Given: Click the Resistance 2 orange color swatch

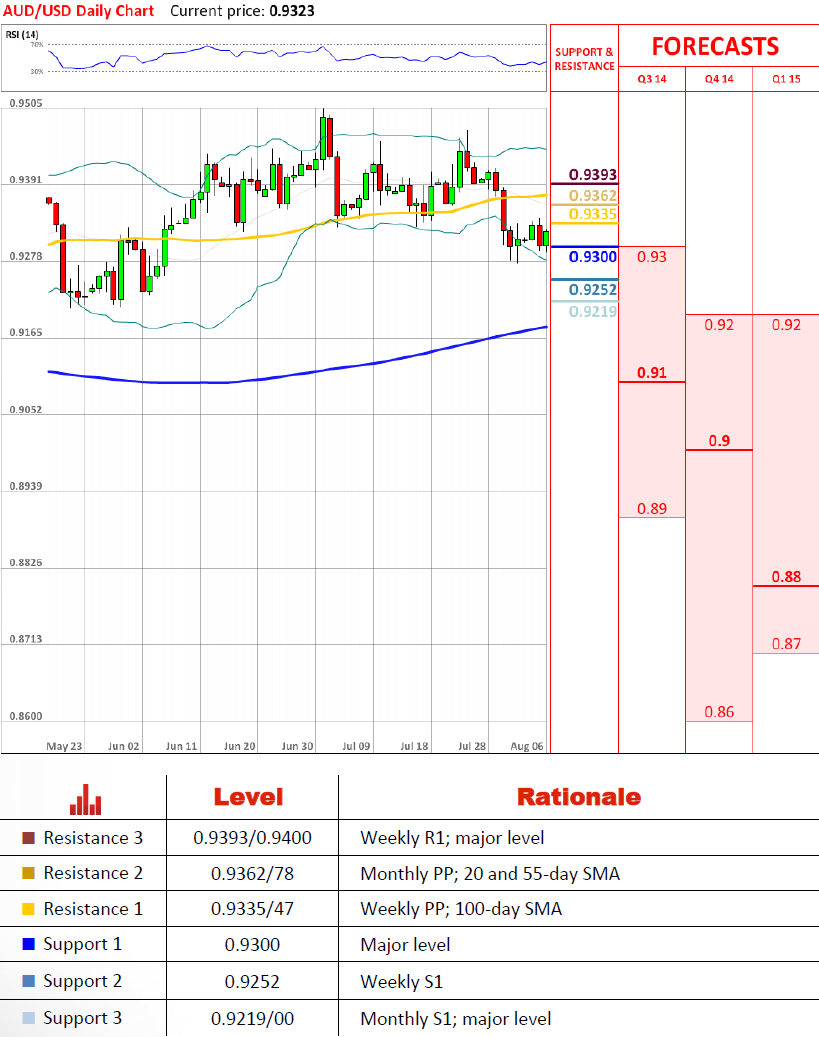Looking at the screenshot, I should [x=28, y=873].
